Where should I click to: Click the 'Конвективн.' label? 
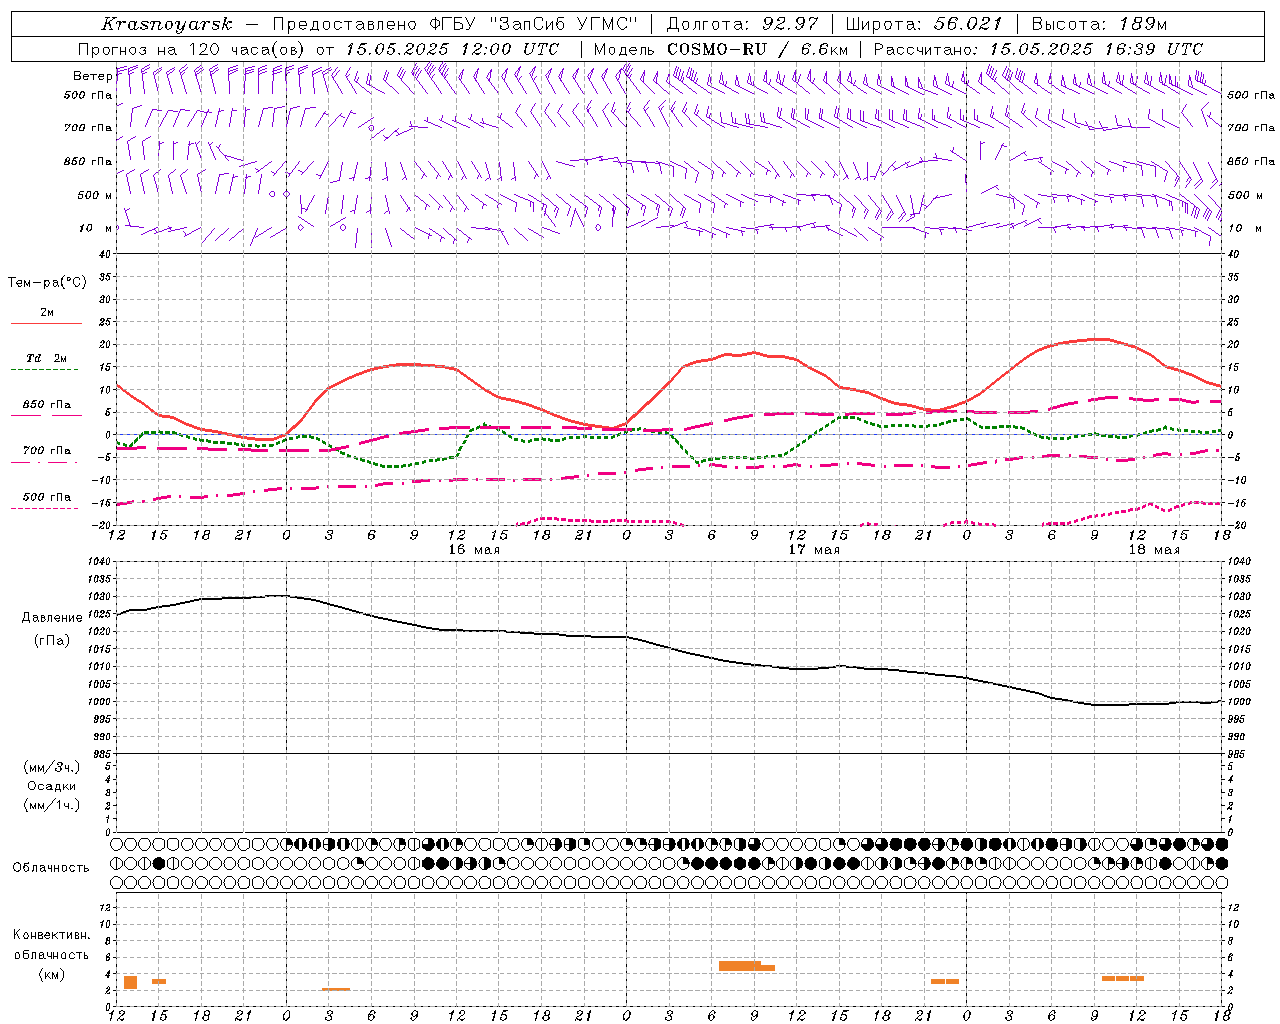tap(51, 935)
